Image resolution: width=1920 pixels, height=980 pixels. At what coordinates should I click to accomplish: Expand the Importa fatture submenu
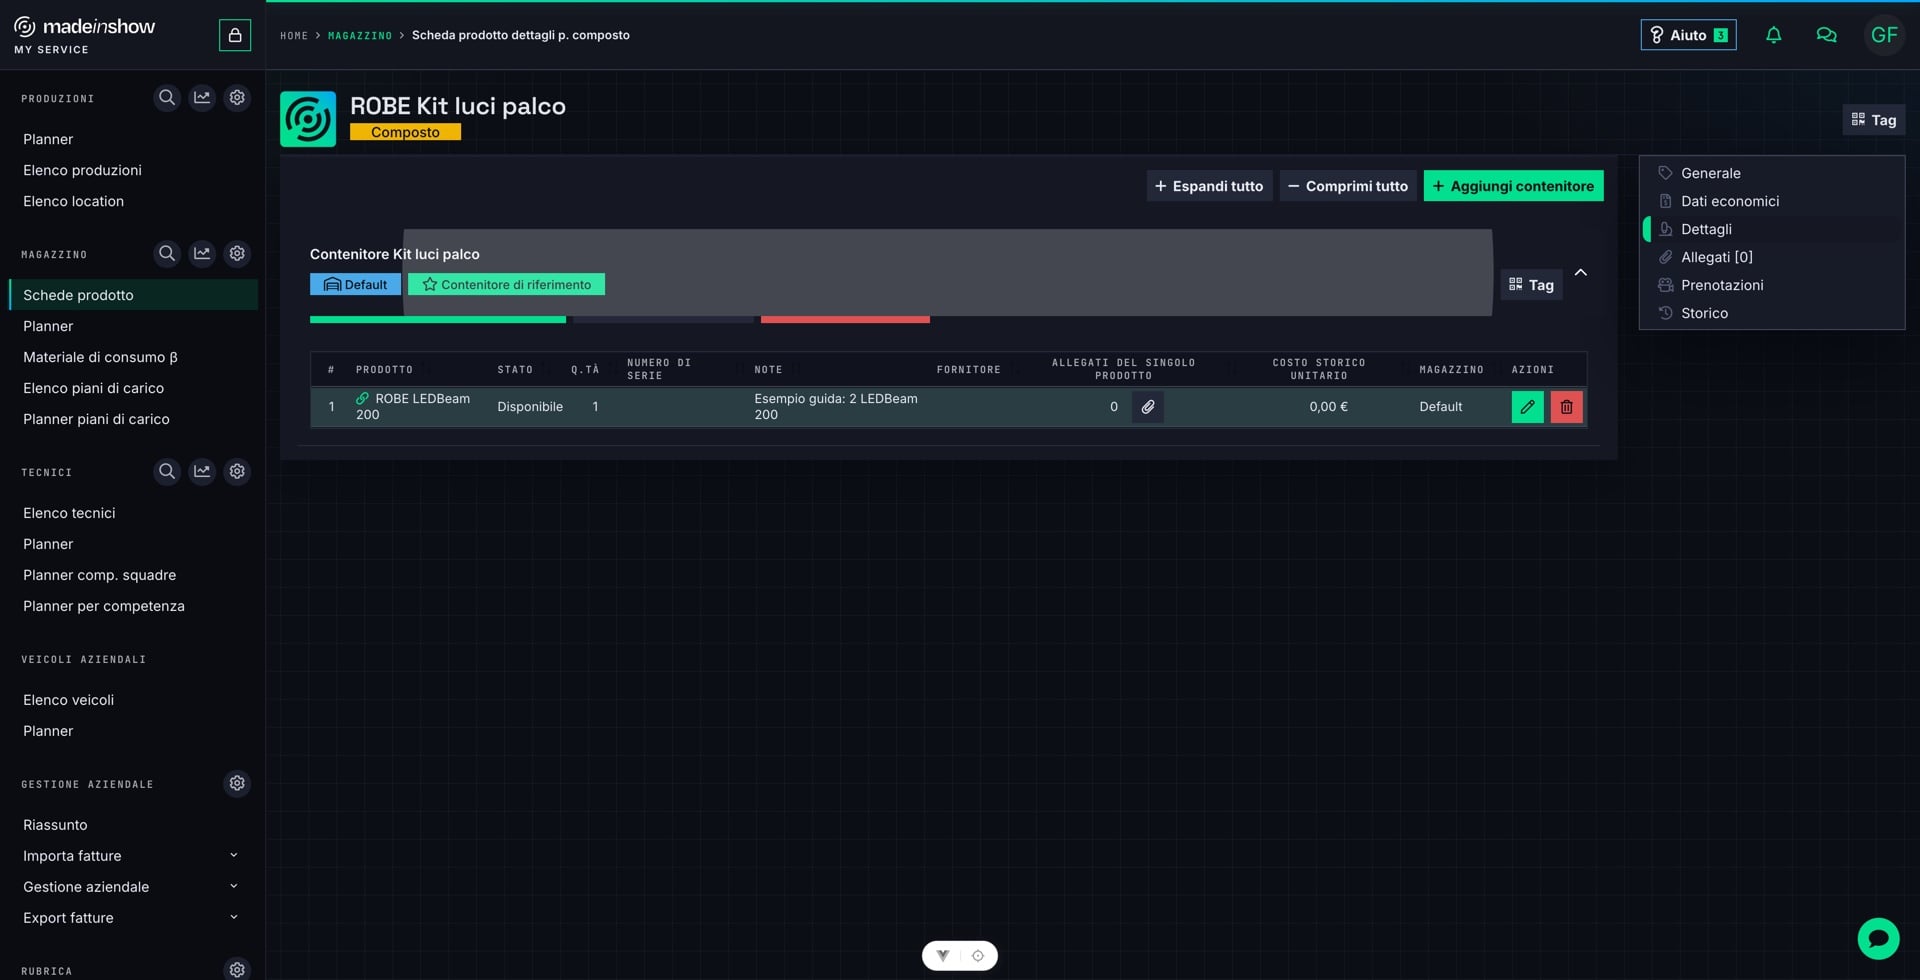coord(234,856)
